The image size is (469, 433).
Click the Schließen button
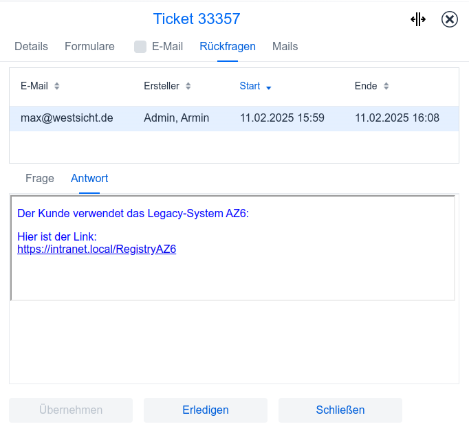(x=340, y=410)
